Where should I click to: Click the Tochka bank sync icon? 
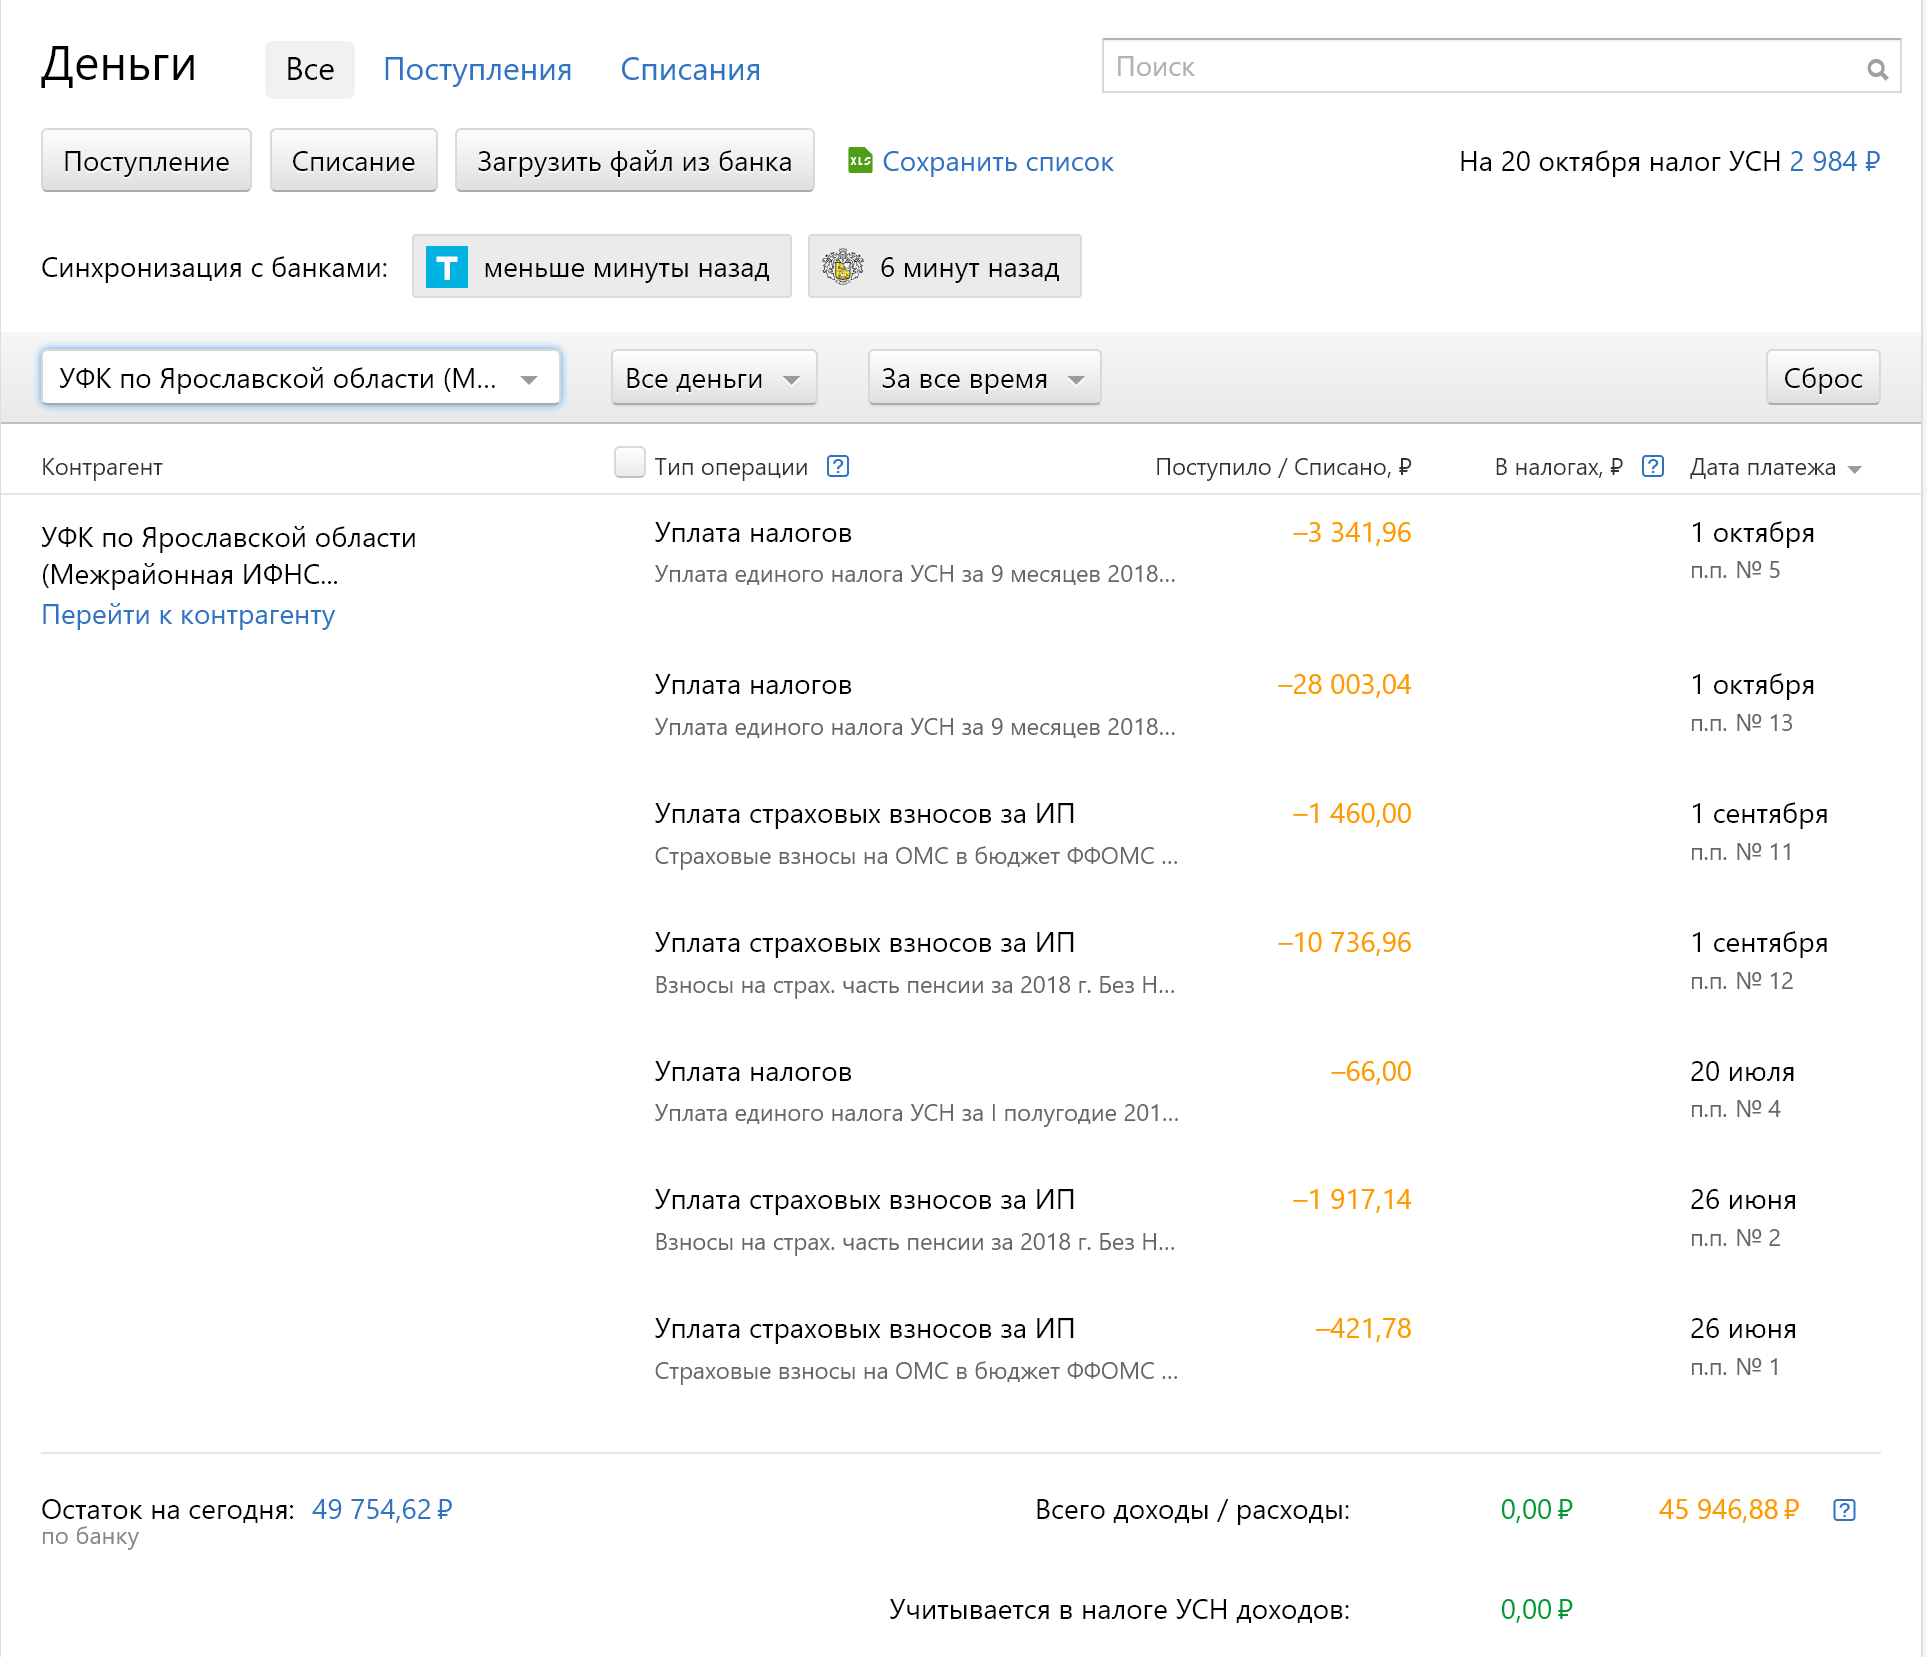coord(447,267)
